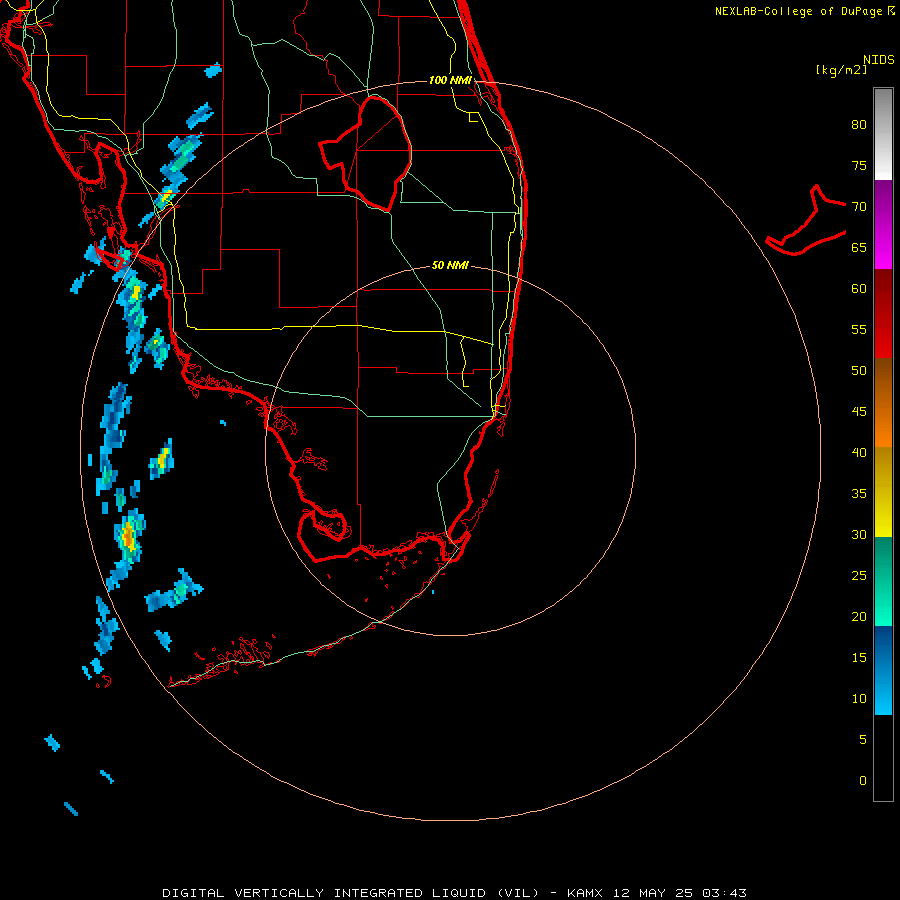Viewport: 900px width, 900px height.
Task: Select the 75 value on the legend scale
Action: coord(859,165)
